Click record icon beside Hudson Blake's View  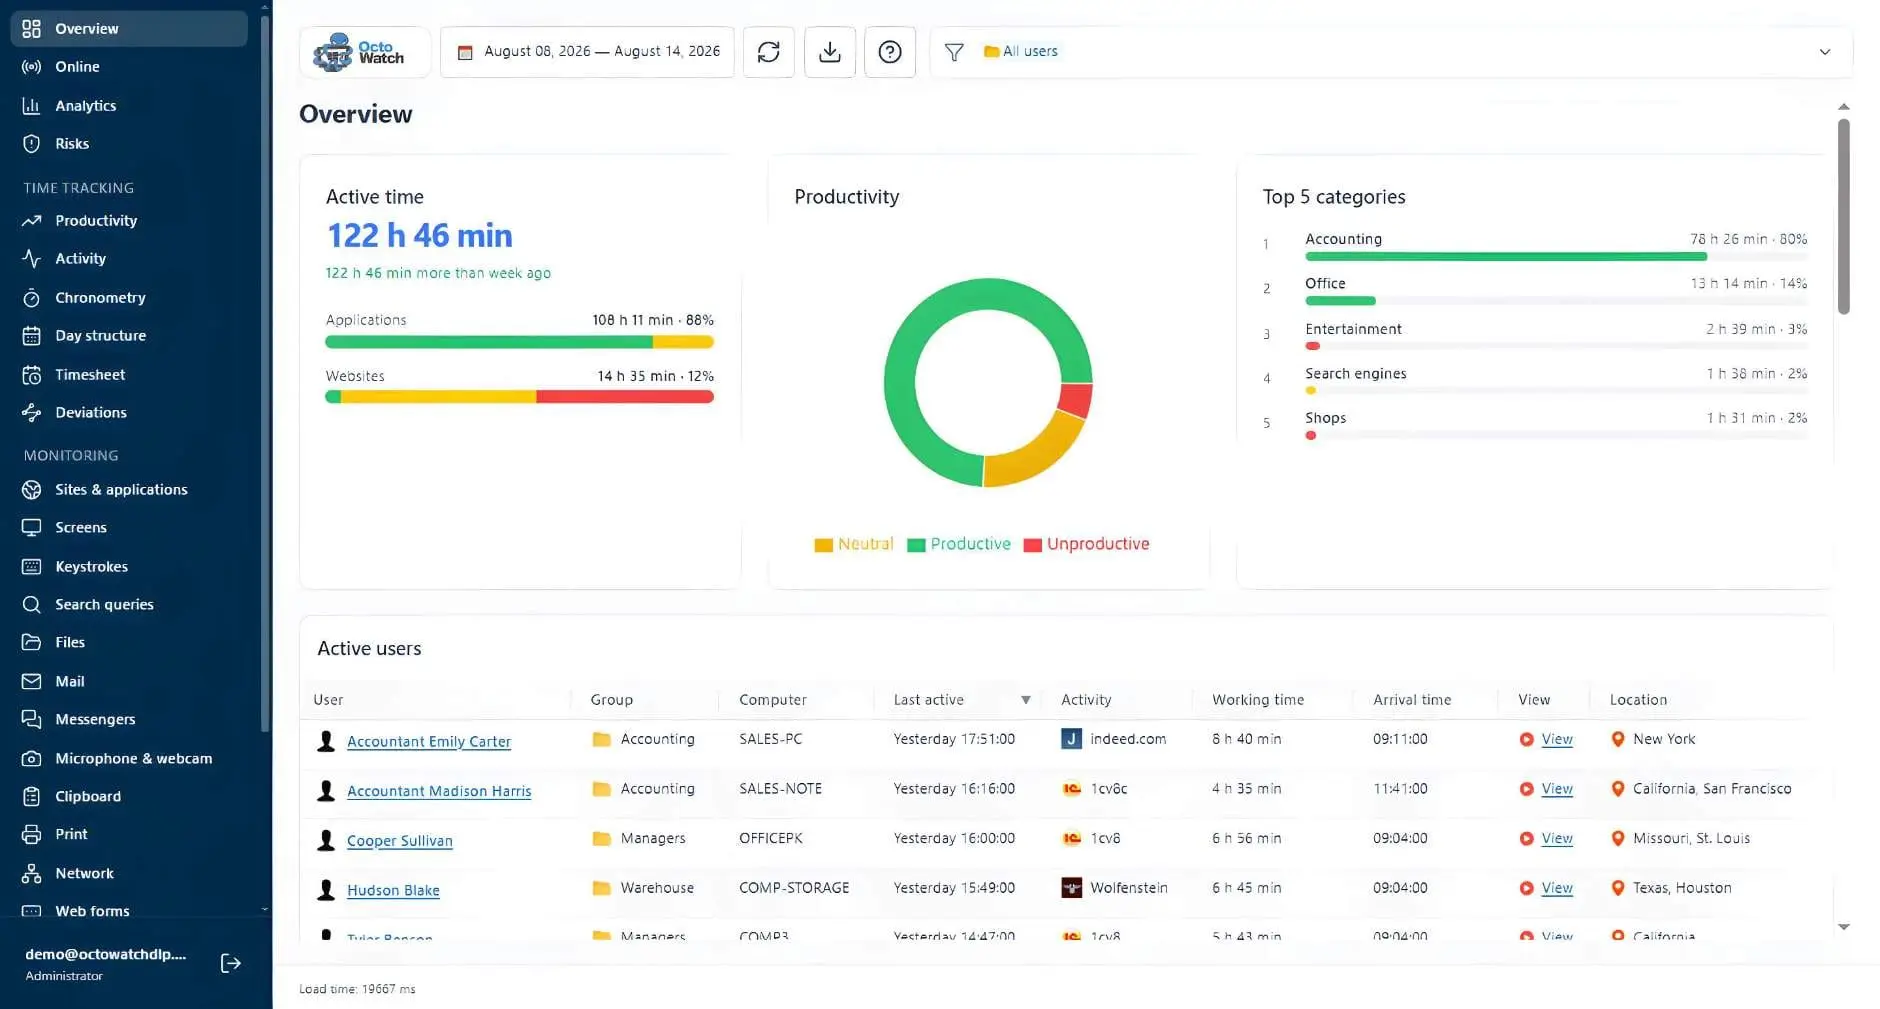click(1526, 888)
